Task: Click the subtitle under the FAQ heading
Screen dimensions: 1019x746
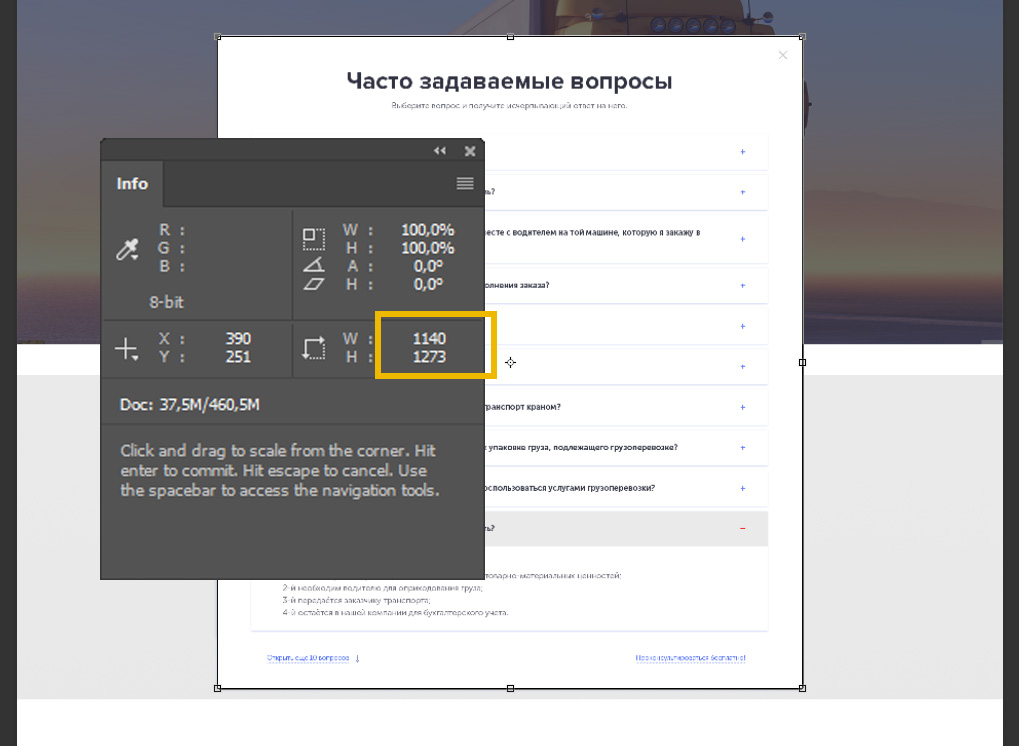Action: click(x=510, y=105)
